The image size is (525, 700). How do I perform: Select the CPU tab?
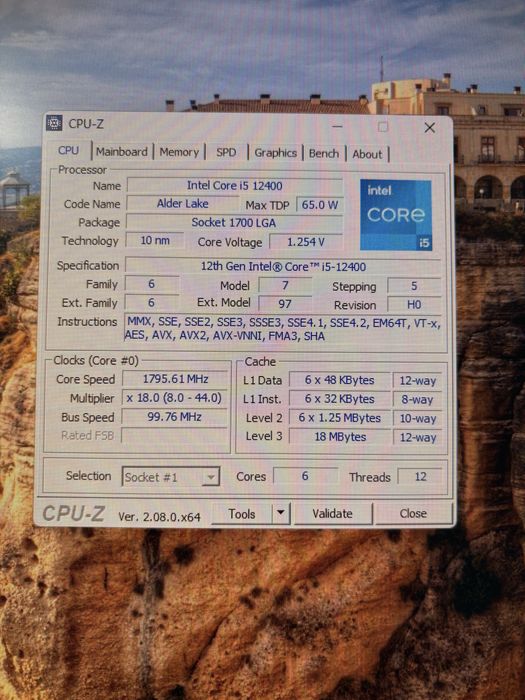68,150
